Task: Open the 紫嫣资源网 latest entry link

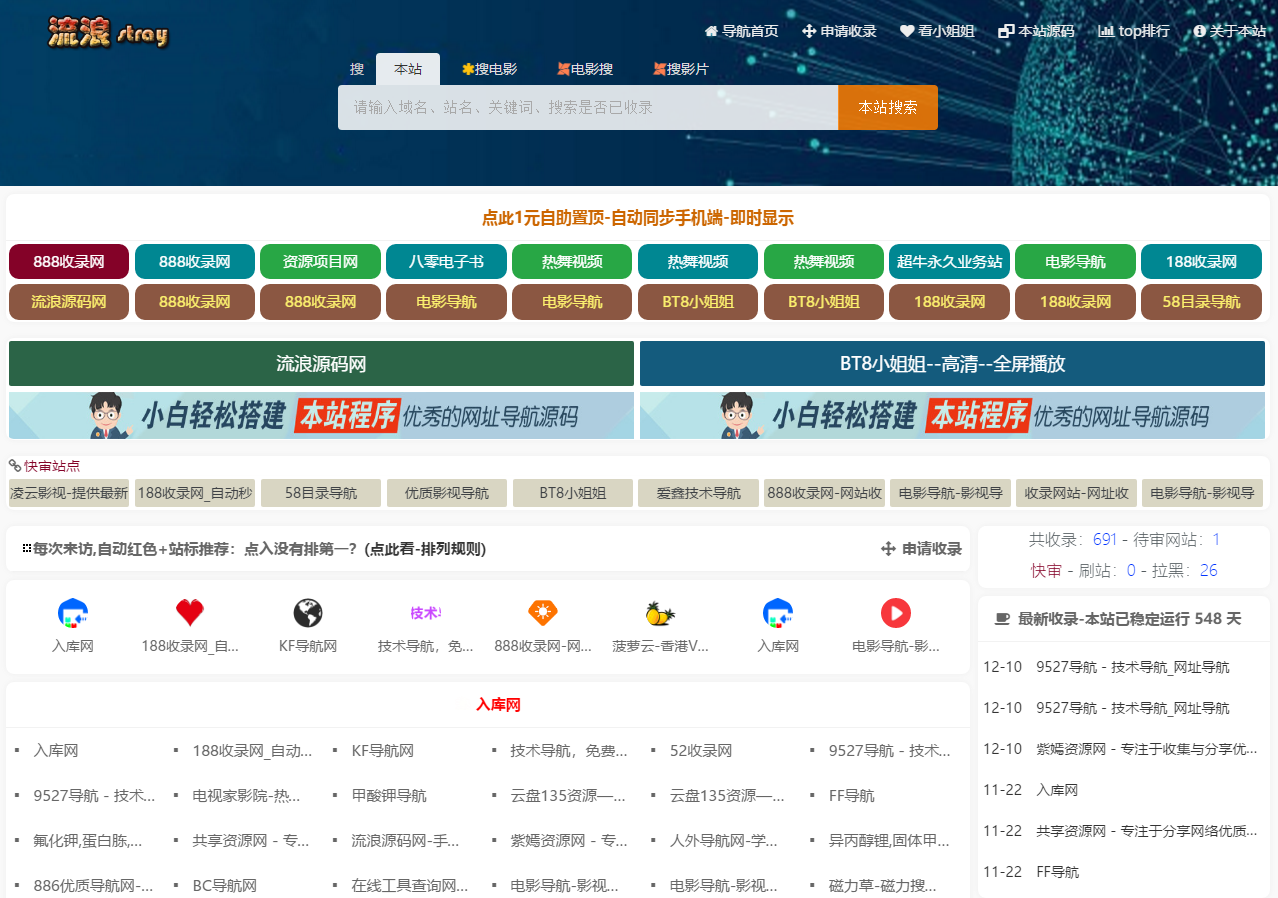Action: (1146, 749)
